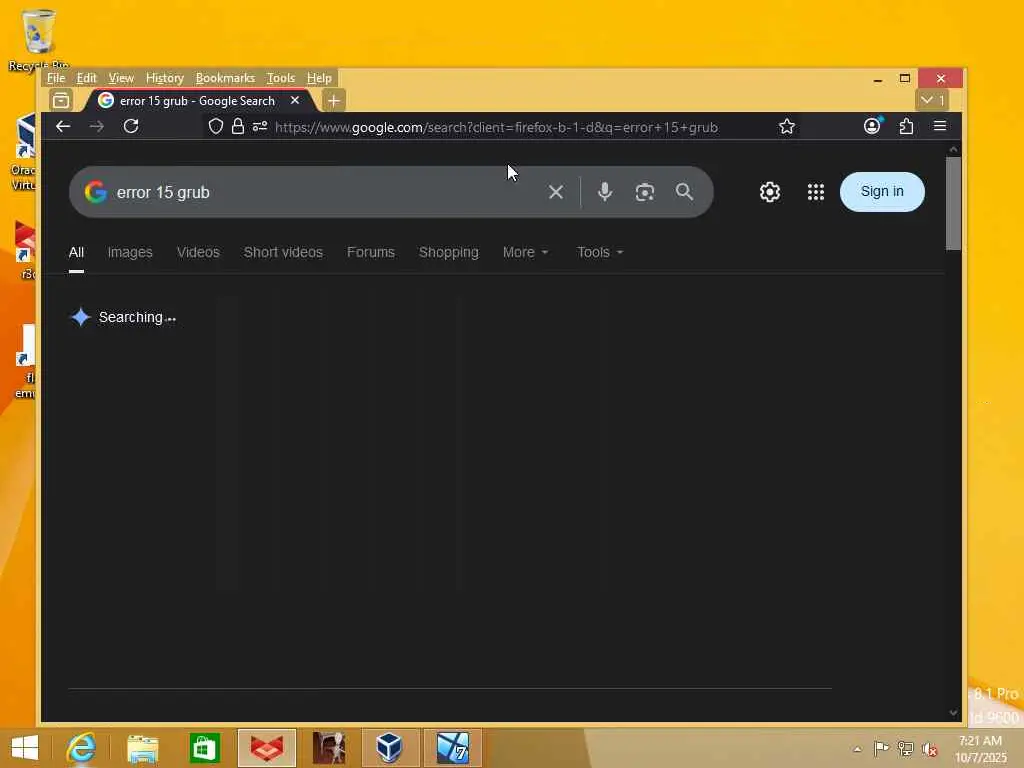1024x768 pixels.
Task: Open the VirtualBox cube taskbar icon
Action: [x=389, y=748]
